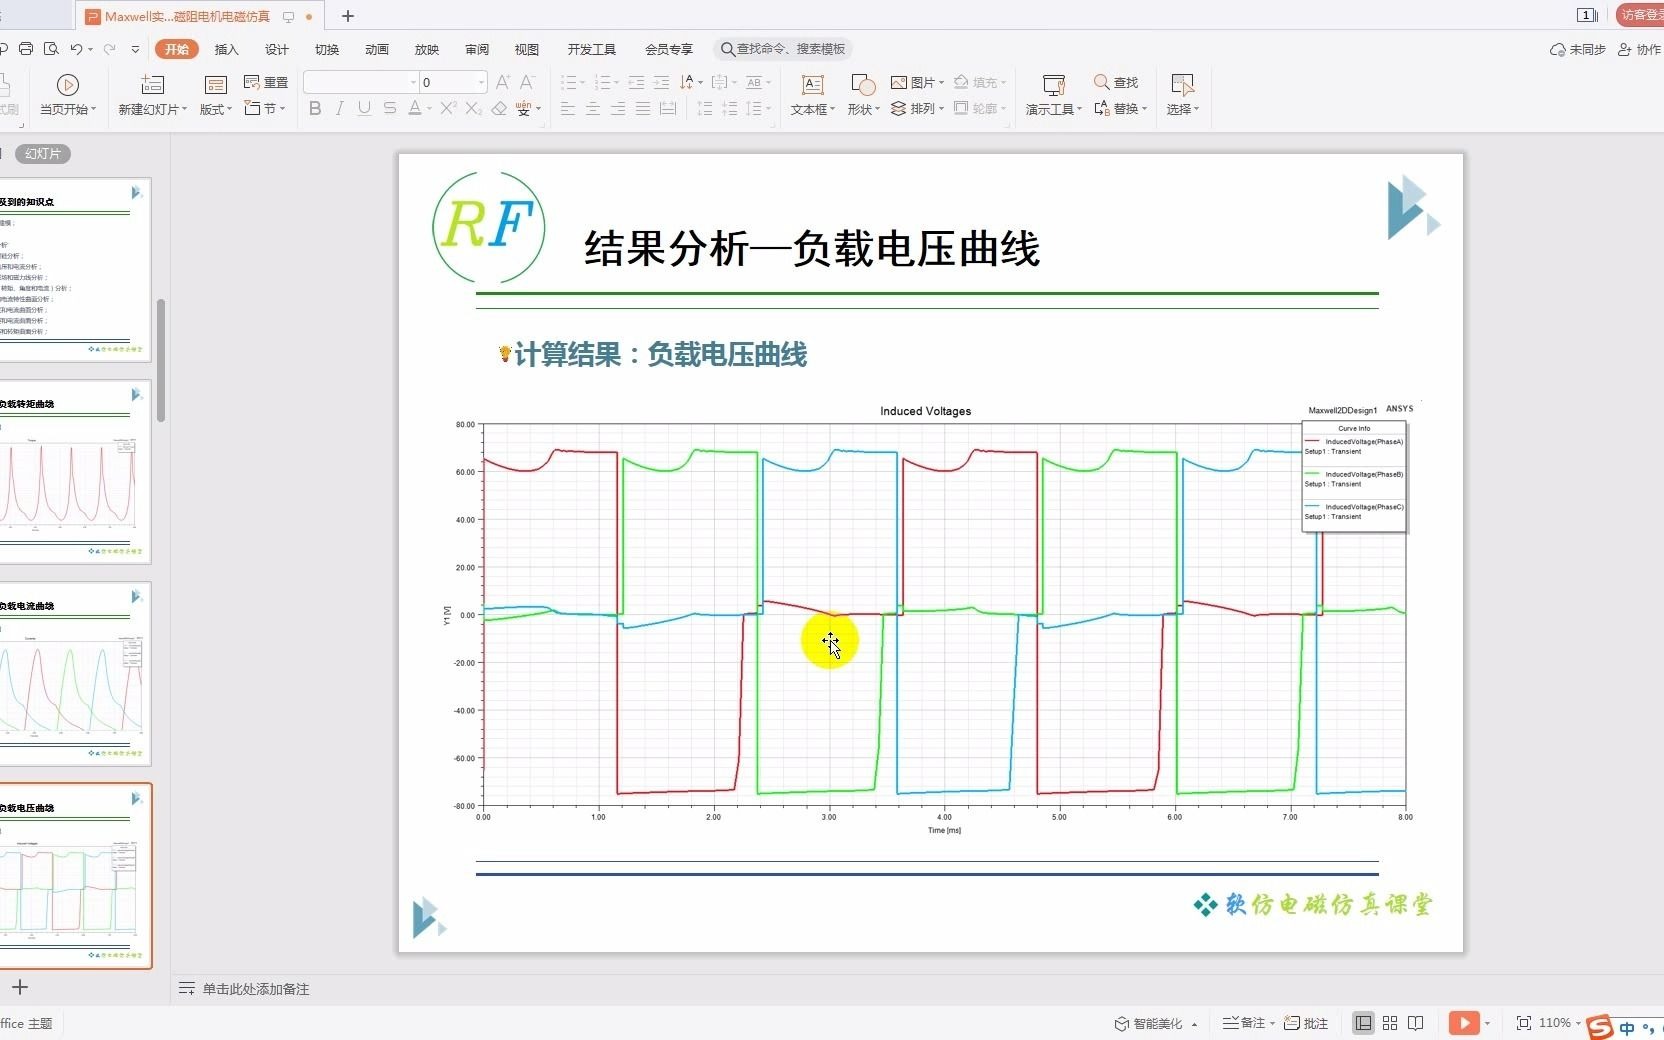Click the print icon in quick access toolbar
The image size is (1664, 1040).
[26, 49]
